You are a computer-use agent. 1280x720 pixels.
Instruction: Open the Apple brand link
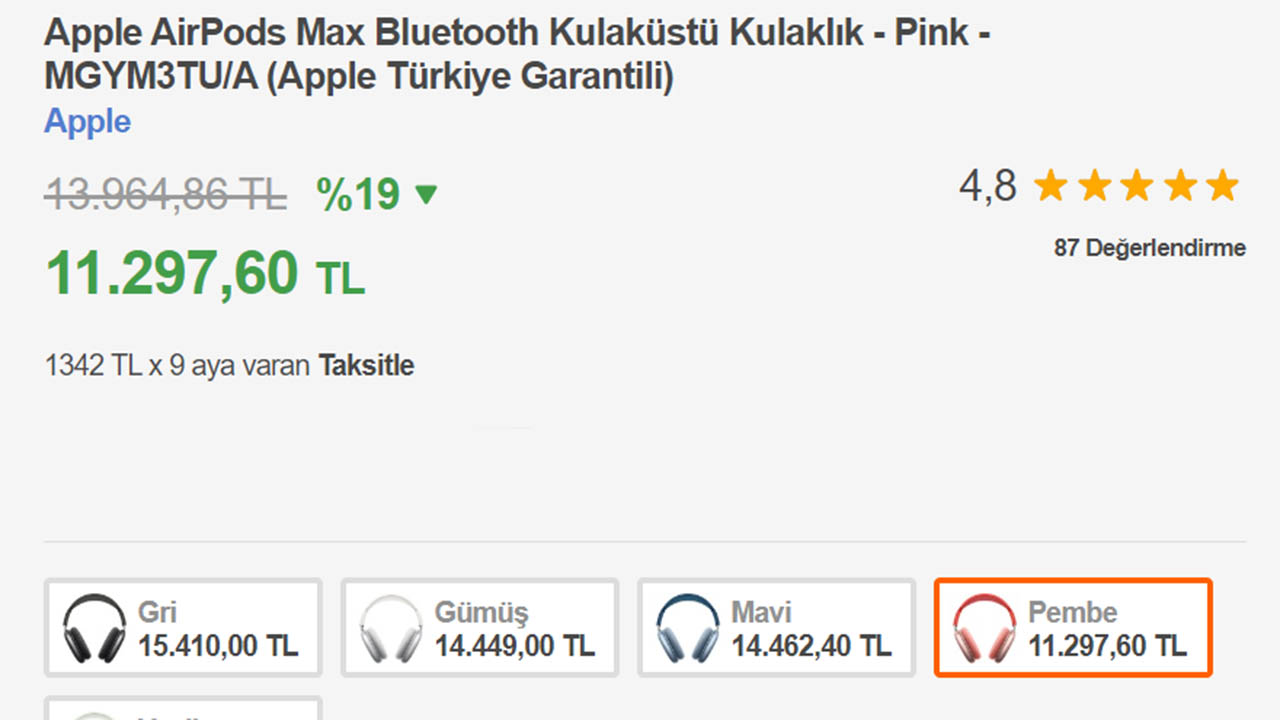tap(87, 122)
